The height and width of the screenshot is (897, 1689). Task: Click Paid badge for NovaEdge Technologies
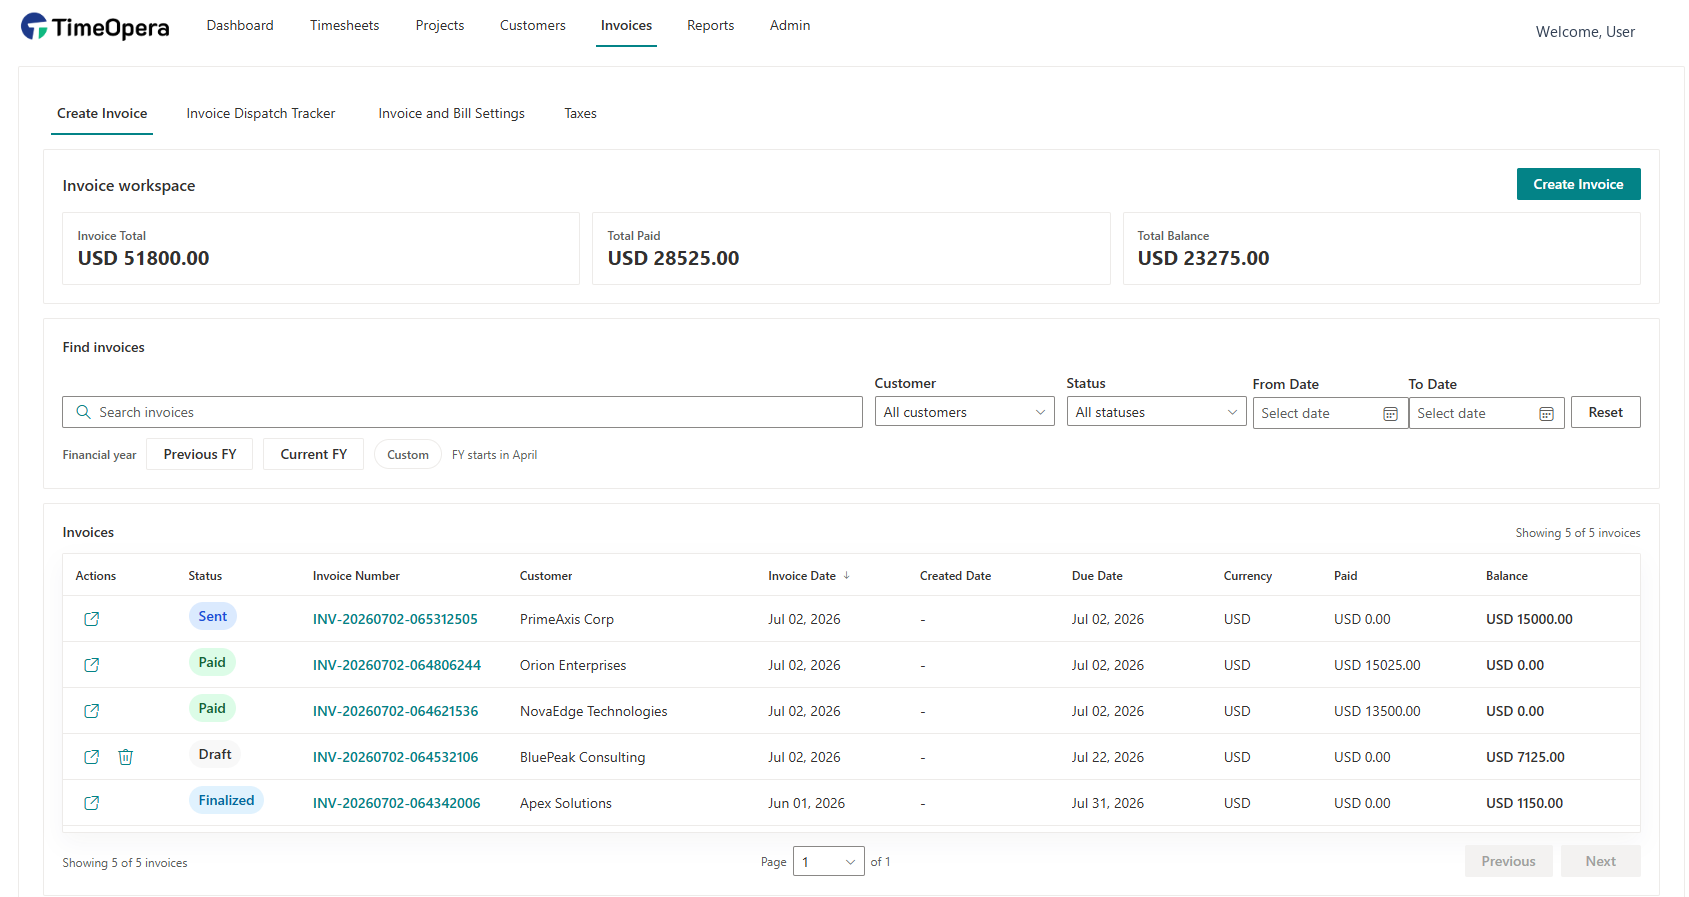(x=212, y=708)
